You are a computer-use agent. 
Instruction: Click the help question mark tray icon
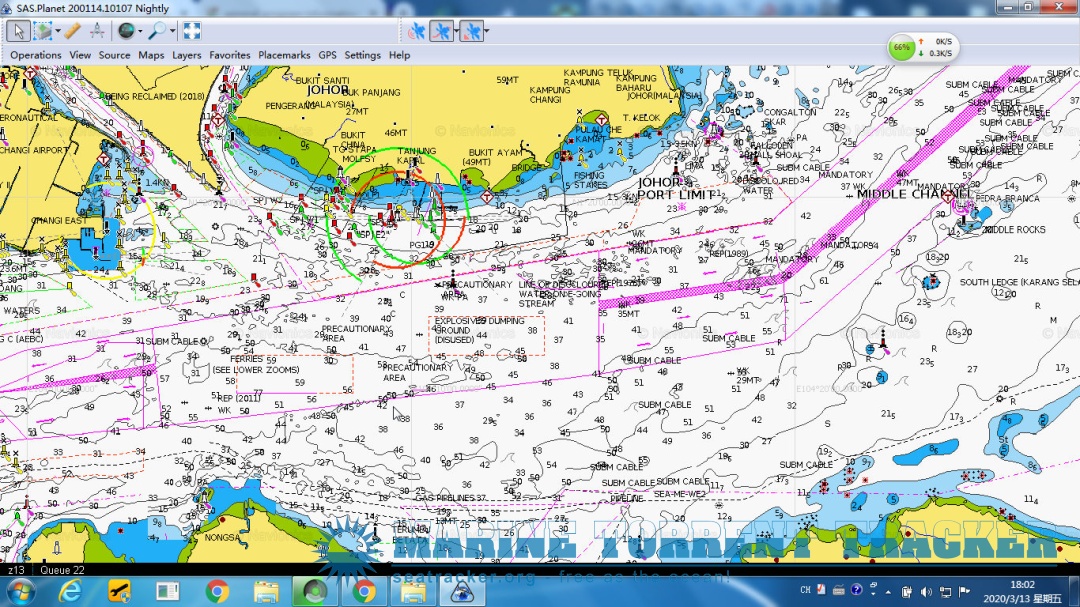(856, 590)
